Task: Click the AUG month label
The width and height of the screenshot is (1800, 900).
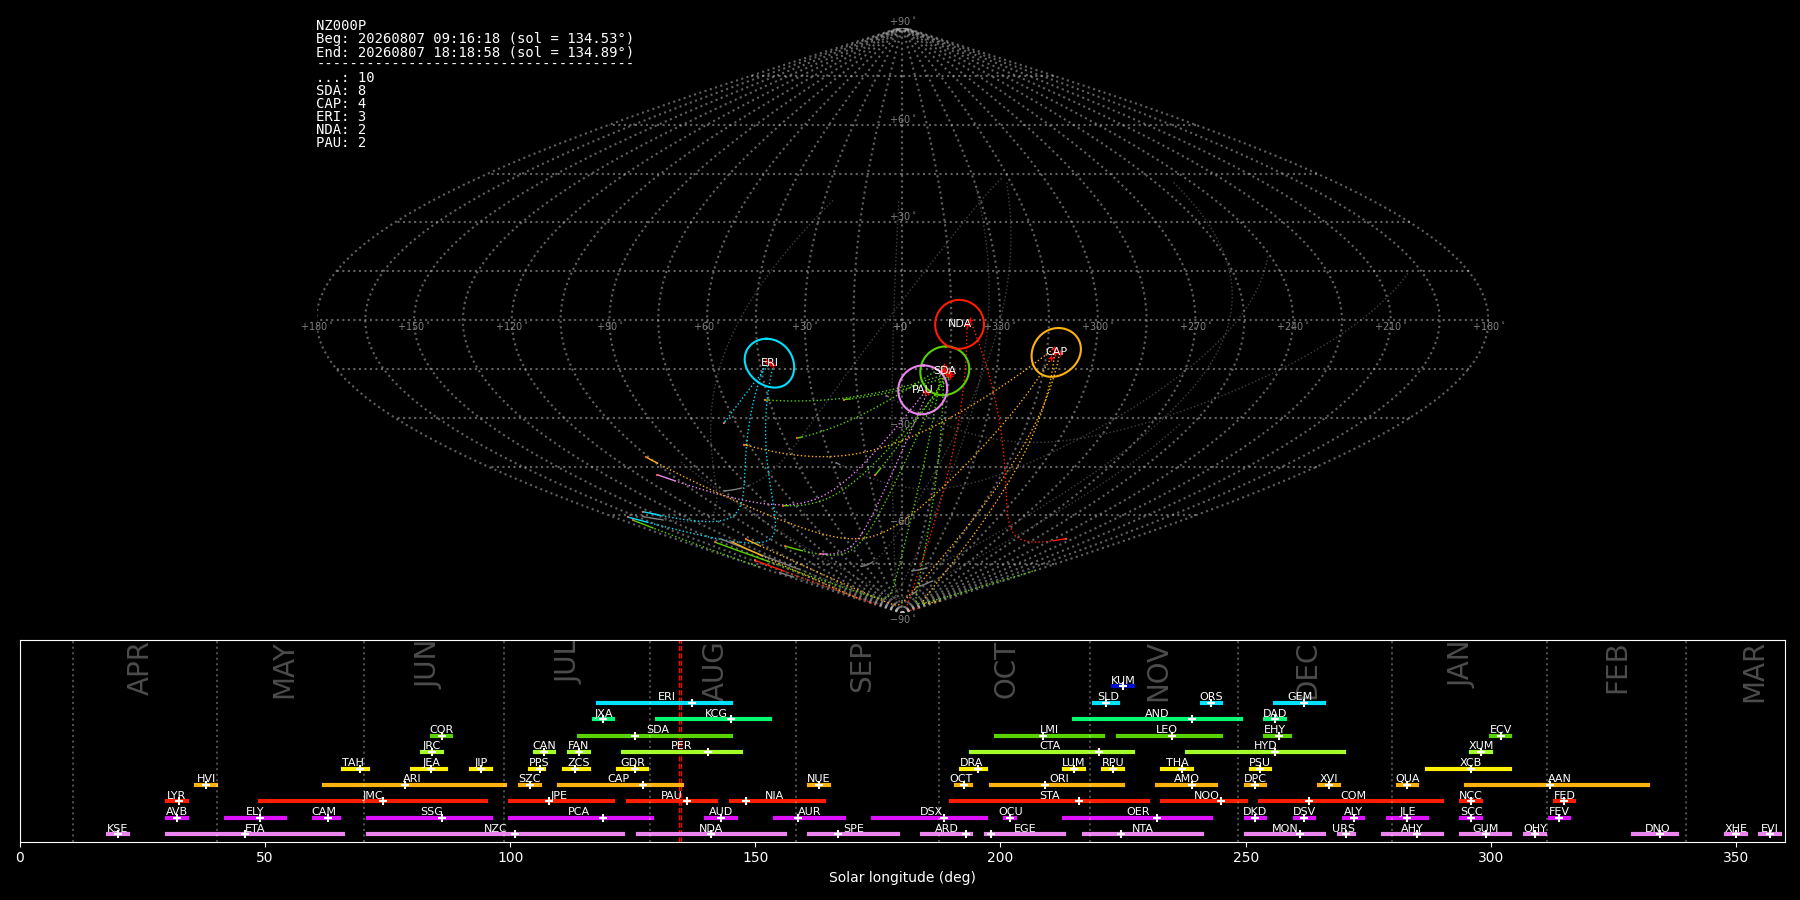Action: [x=713, y=669]
